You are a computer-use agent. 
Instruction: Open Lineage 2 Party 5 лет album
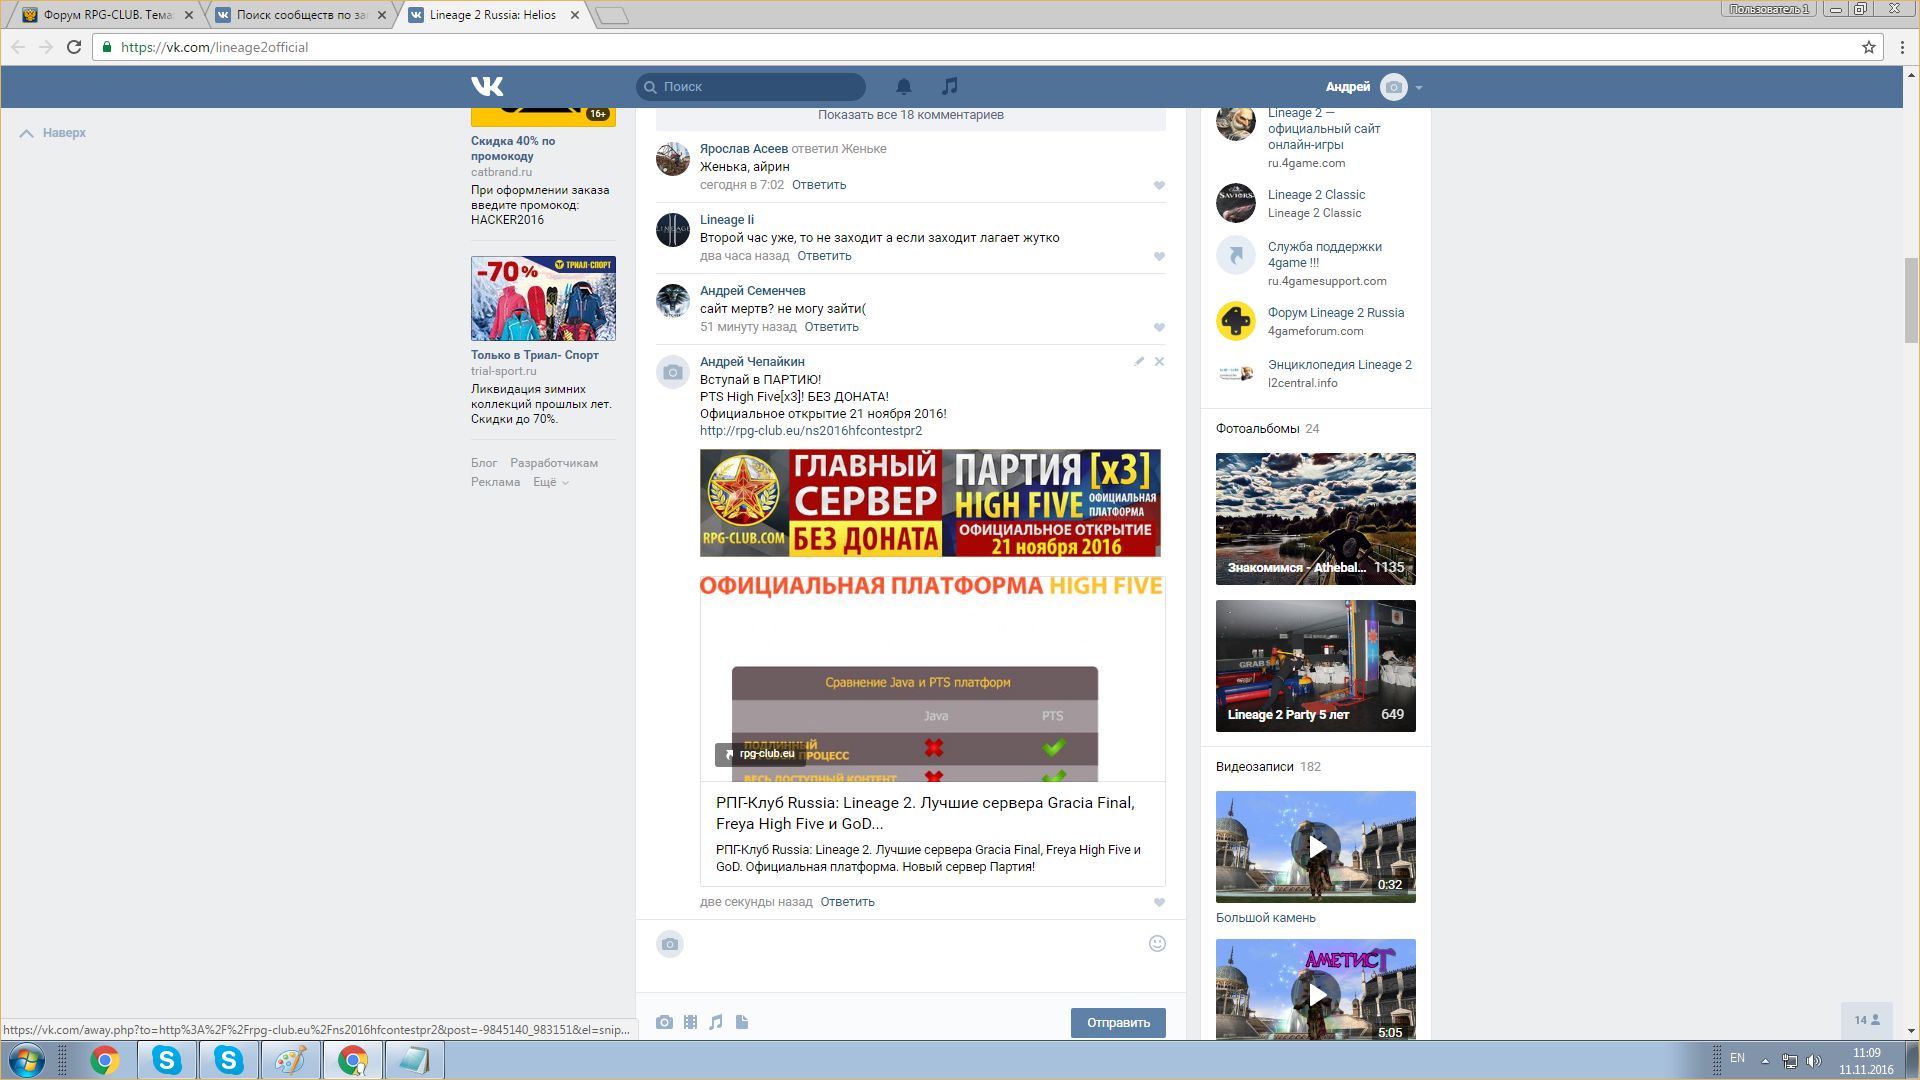[x=1316, y=666]
